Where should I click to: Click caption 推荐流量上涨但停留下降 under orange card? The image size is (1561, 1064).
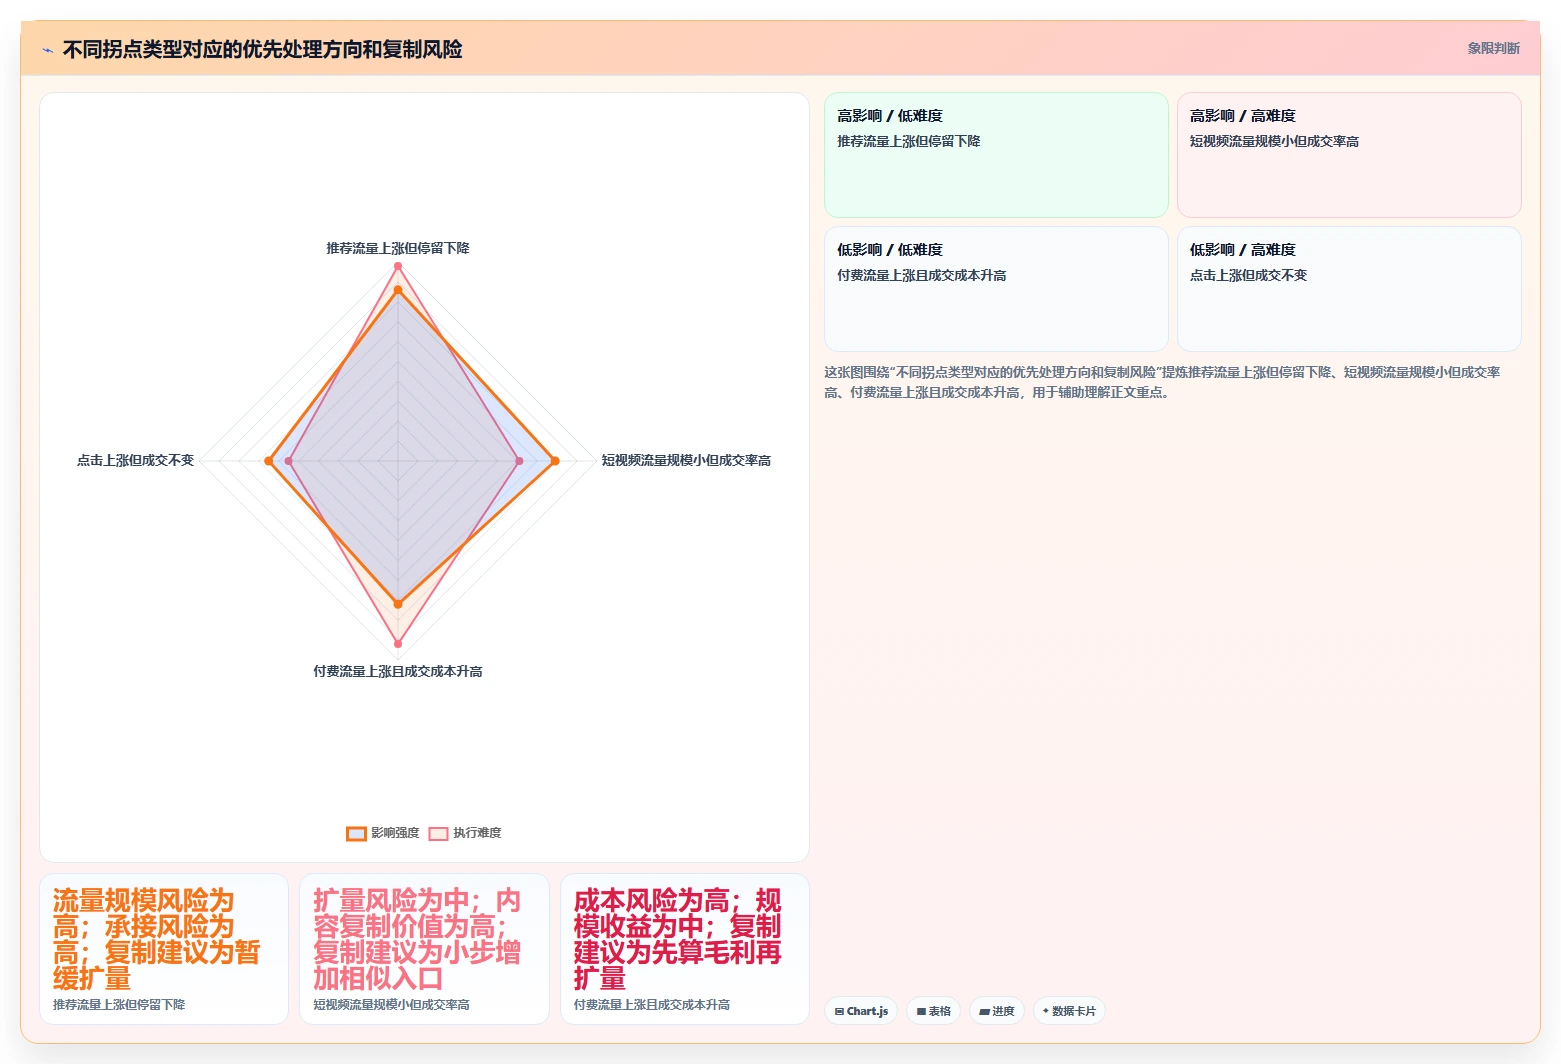(x=119, y=1004)
